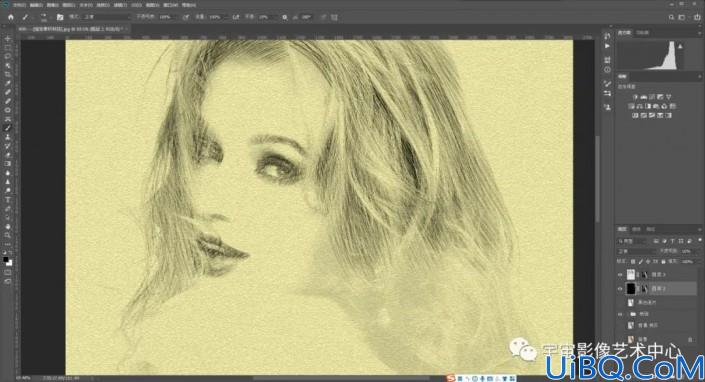The image size is (705, 382).
Task: Select the Background layer thumbnail
Action: (x=631, y=339)
